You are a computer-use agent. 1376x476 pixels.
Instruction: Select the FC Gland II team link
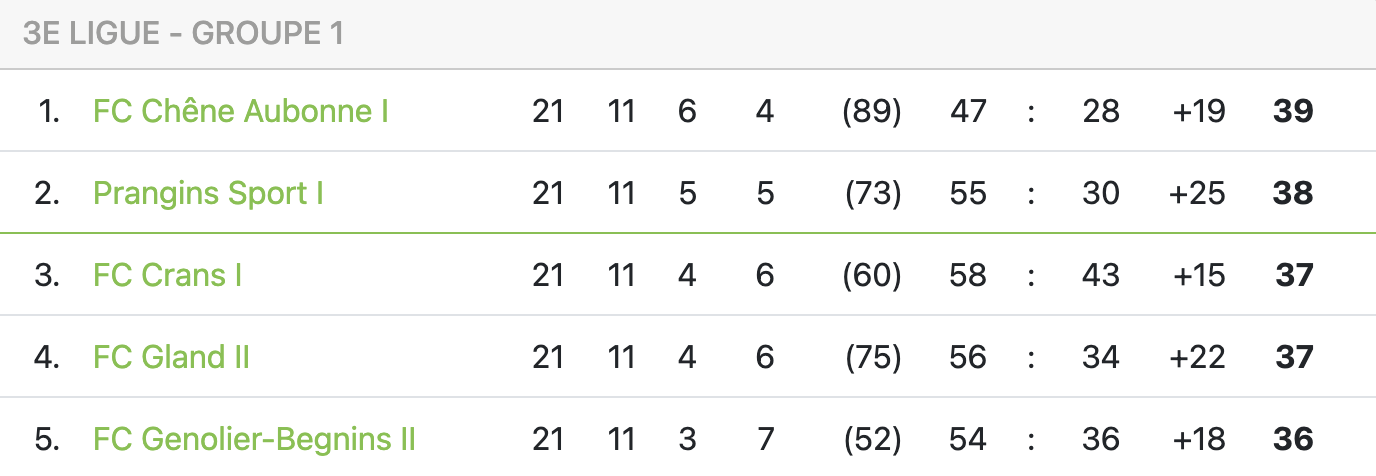pyautogui.click(x=171, y=357)
